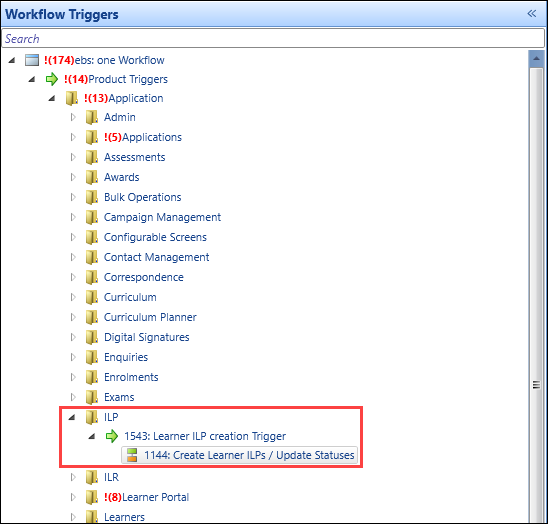Expand the Admin folder
Image resolution: width=548 pixels, height=524 pixels.
(73, 117)
